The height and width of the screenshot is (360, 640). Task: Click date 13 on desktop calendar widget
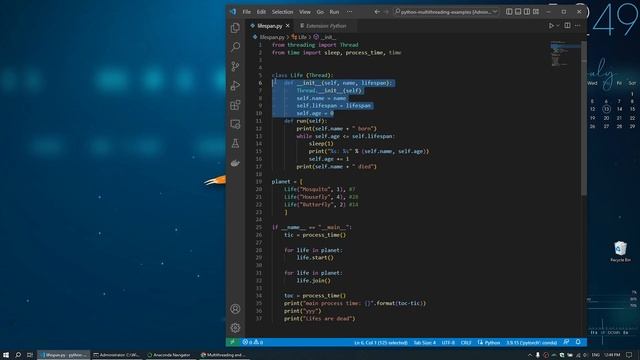(x=606, y=109)
